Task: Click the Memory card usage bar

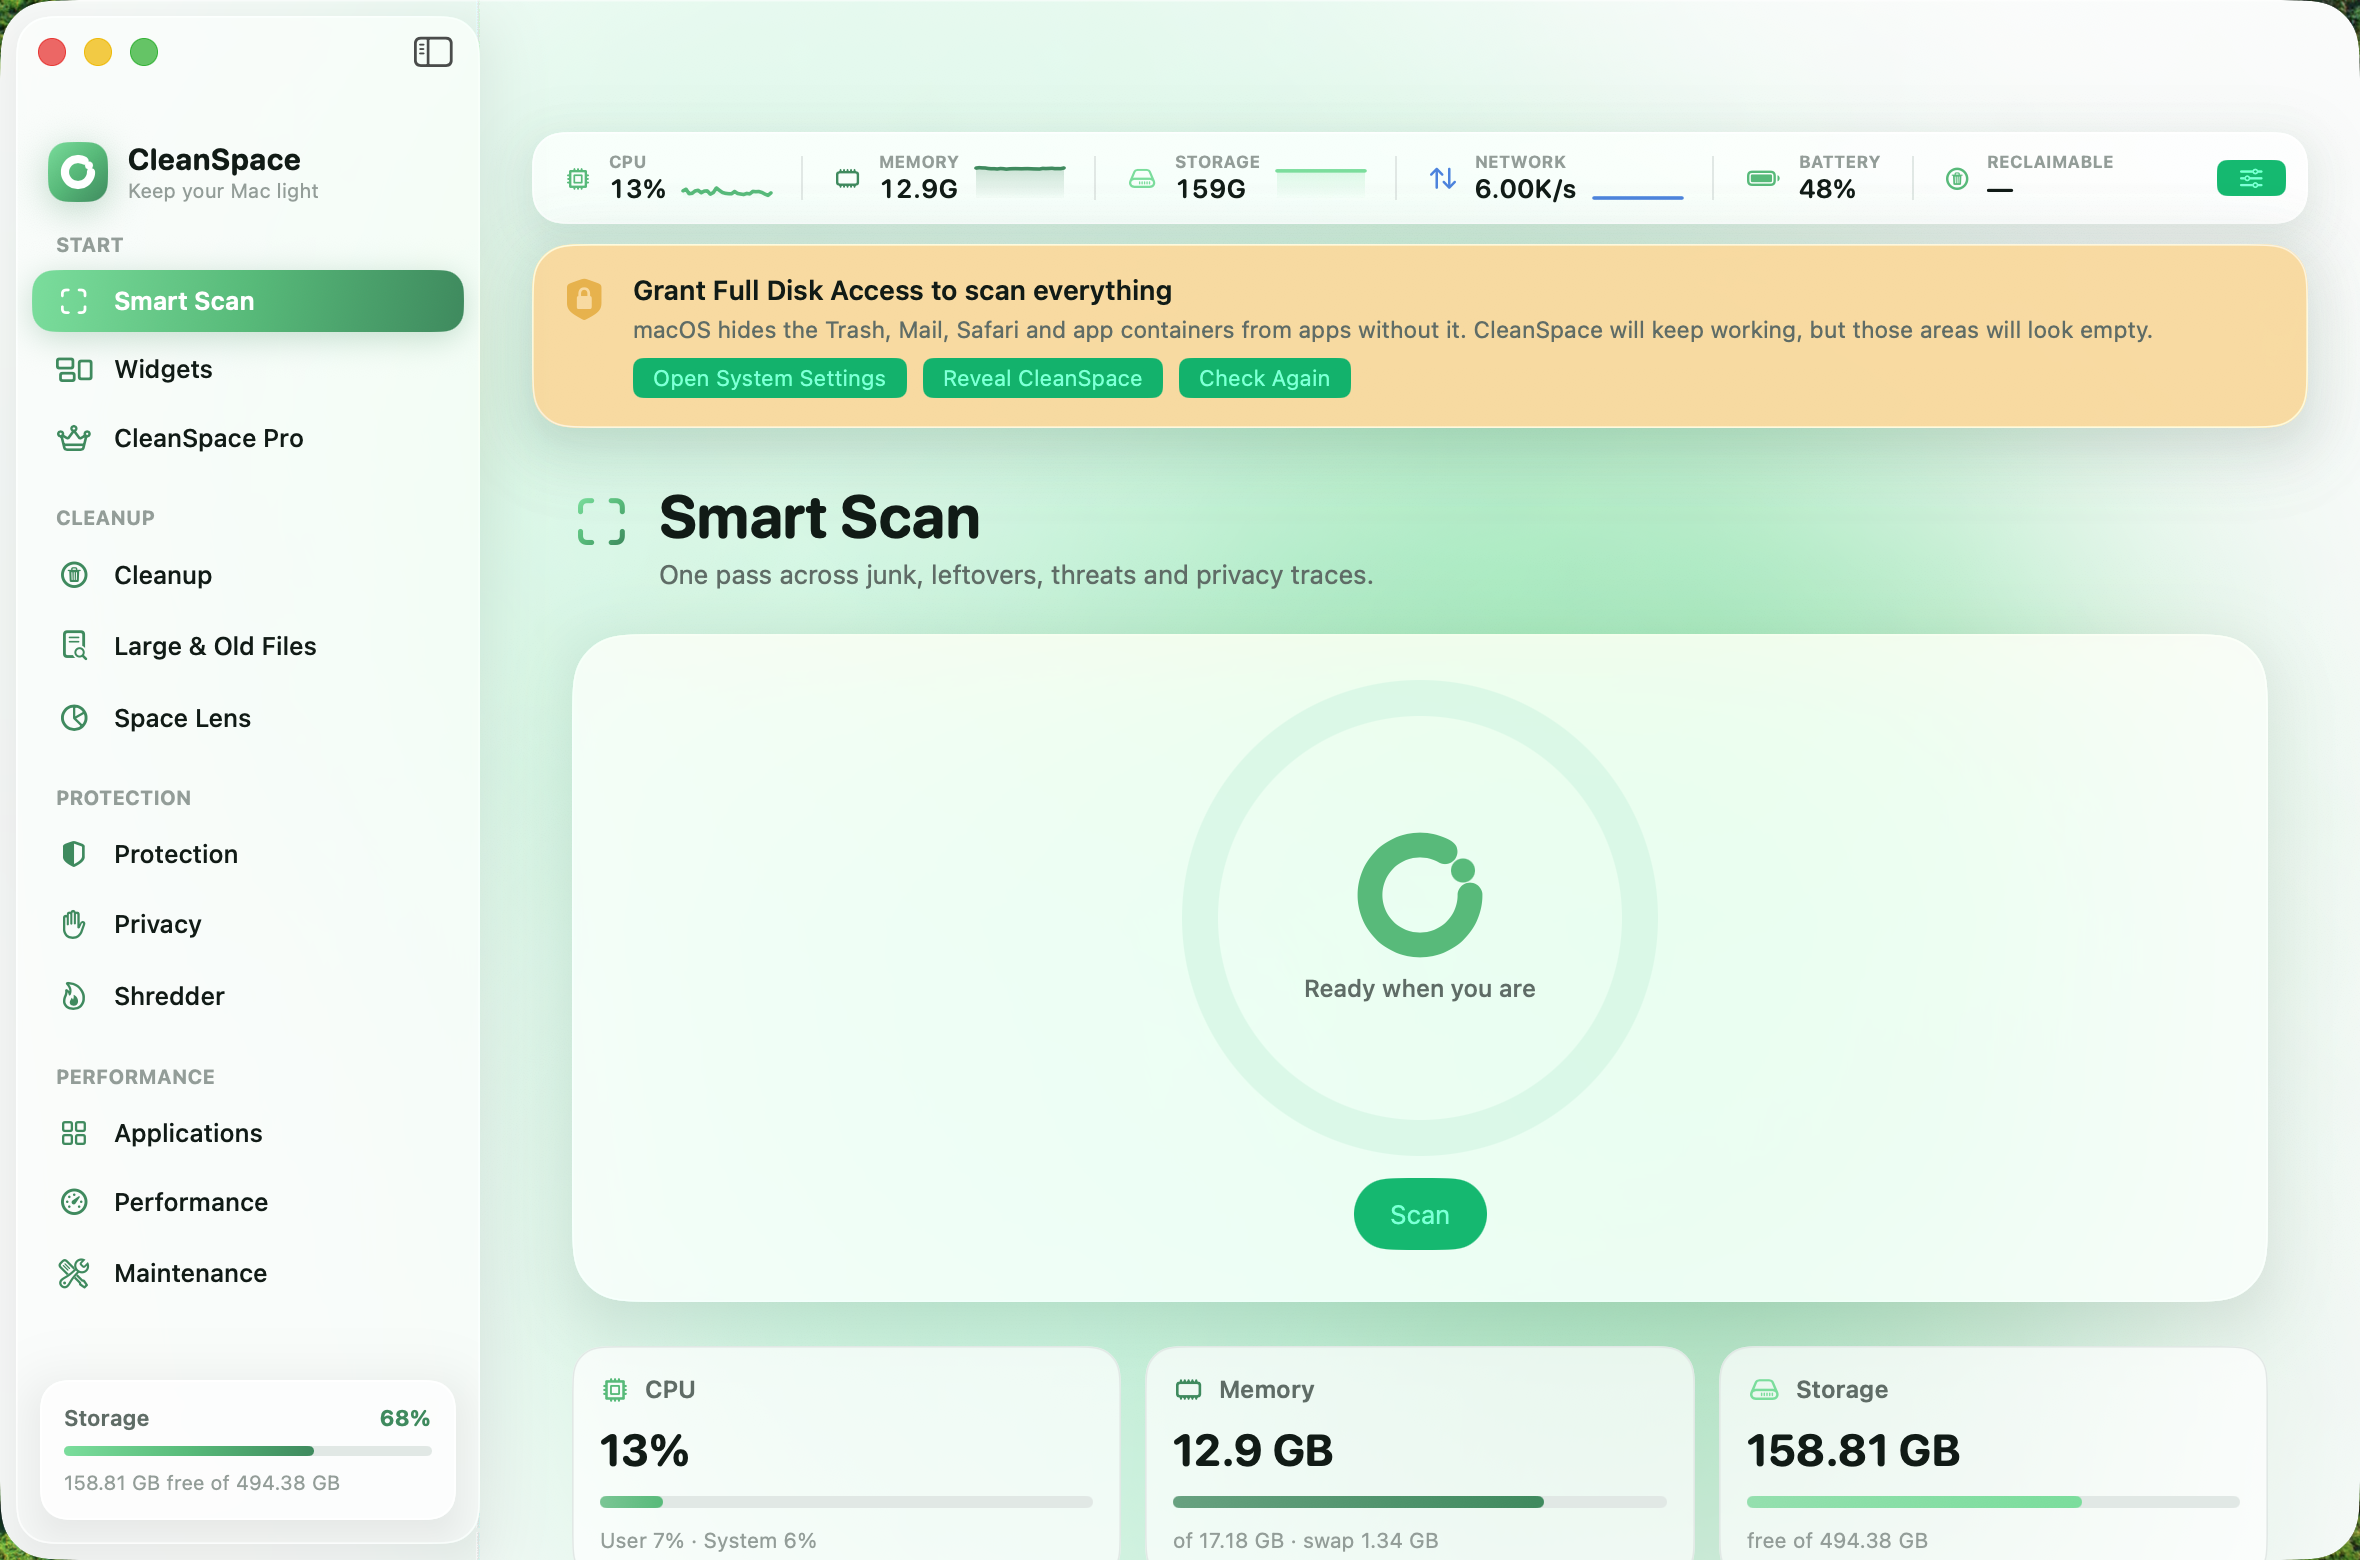Action: click(x=1419, y=1502)
